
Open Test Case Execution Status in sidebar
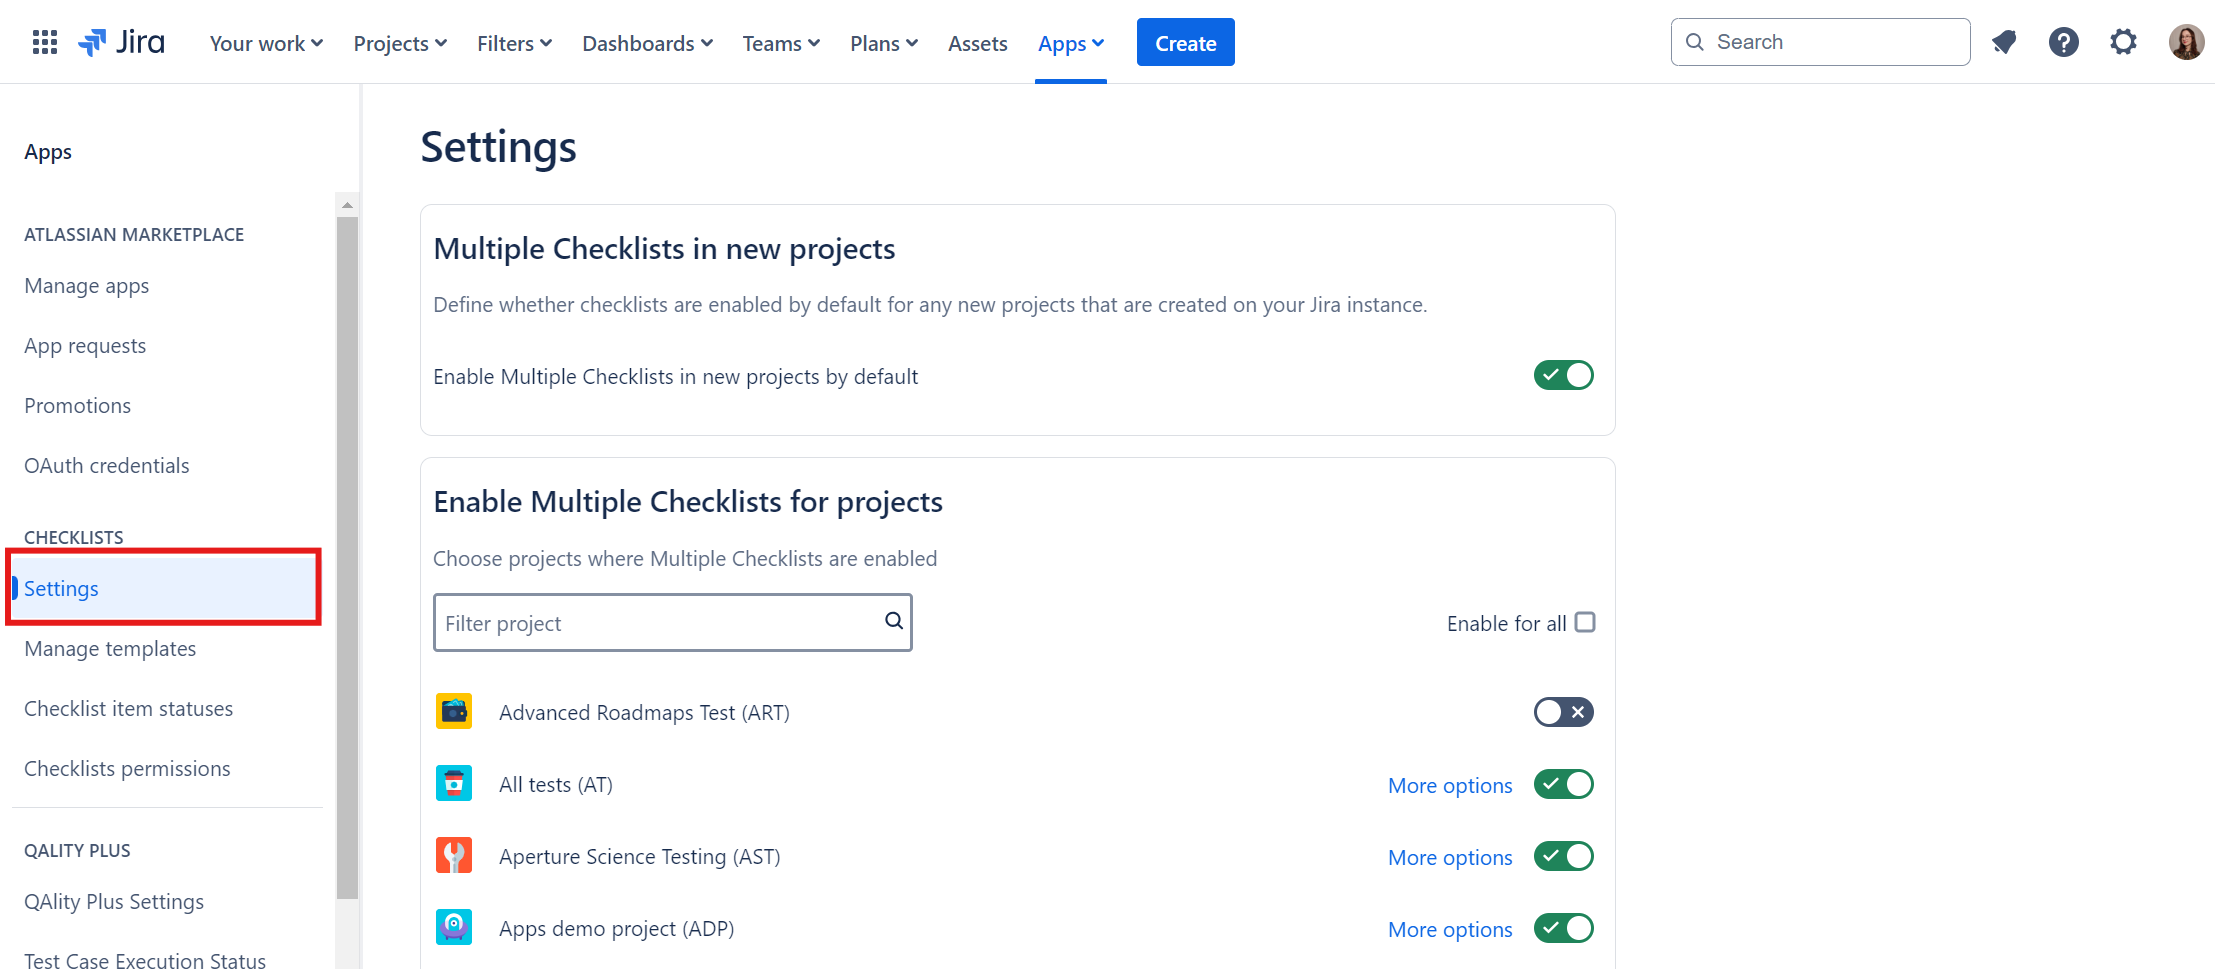pyautogui.click(x=145, y=959)
